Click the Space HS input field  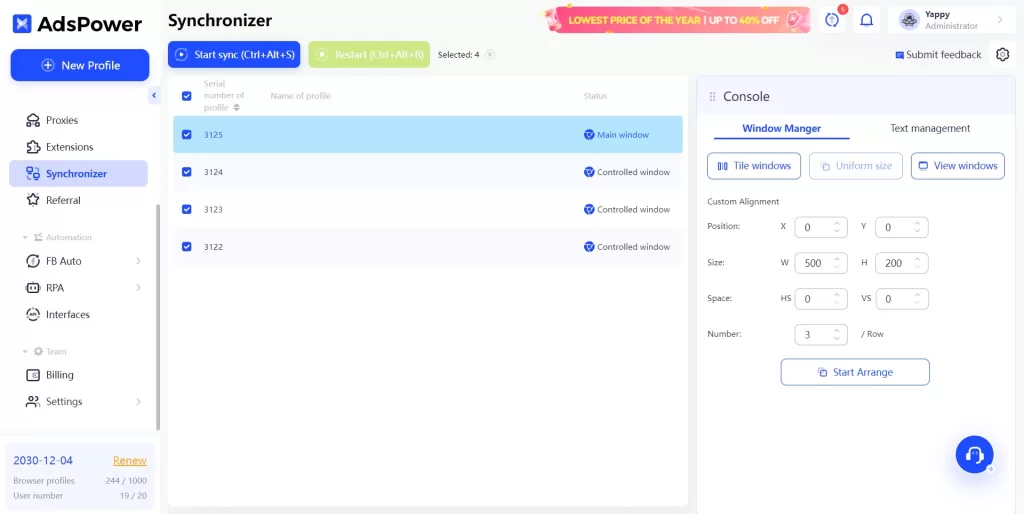pyautogui.click(x=821, y=299)
